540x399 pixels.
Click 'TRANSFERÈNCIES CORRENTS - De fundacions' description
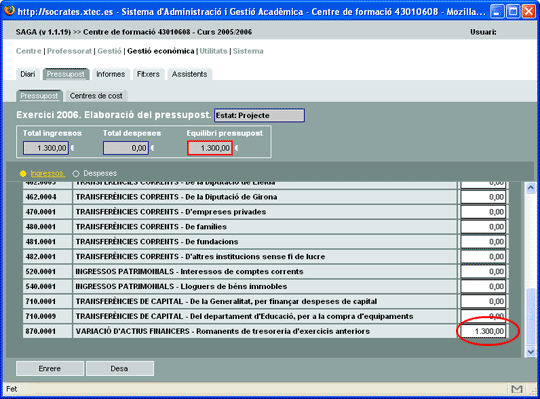pyautogui.click(x=157, y=242)
